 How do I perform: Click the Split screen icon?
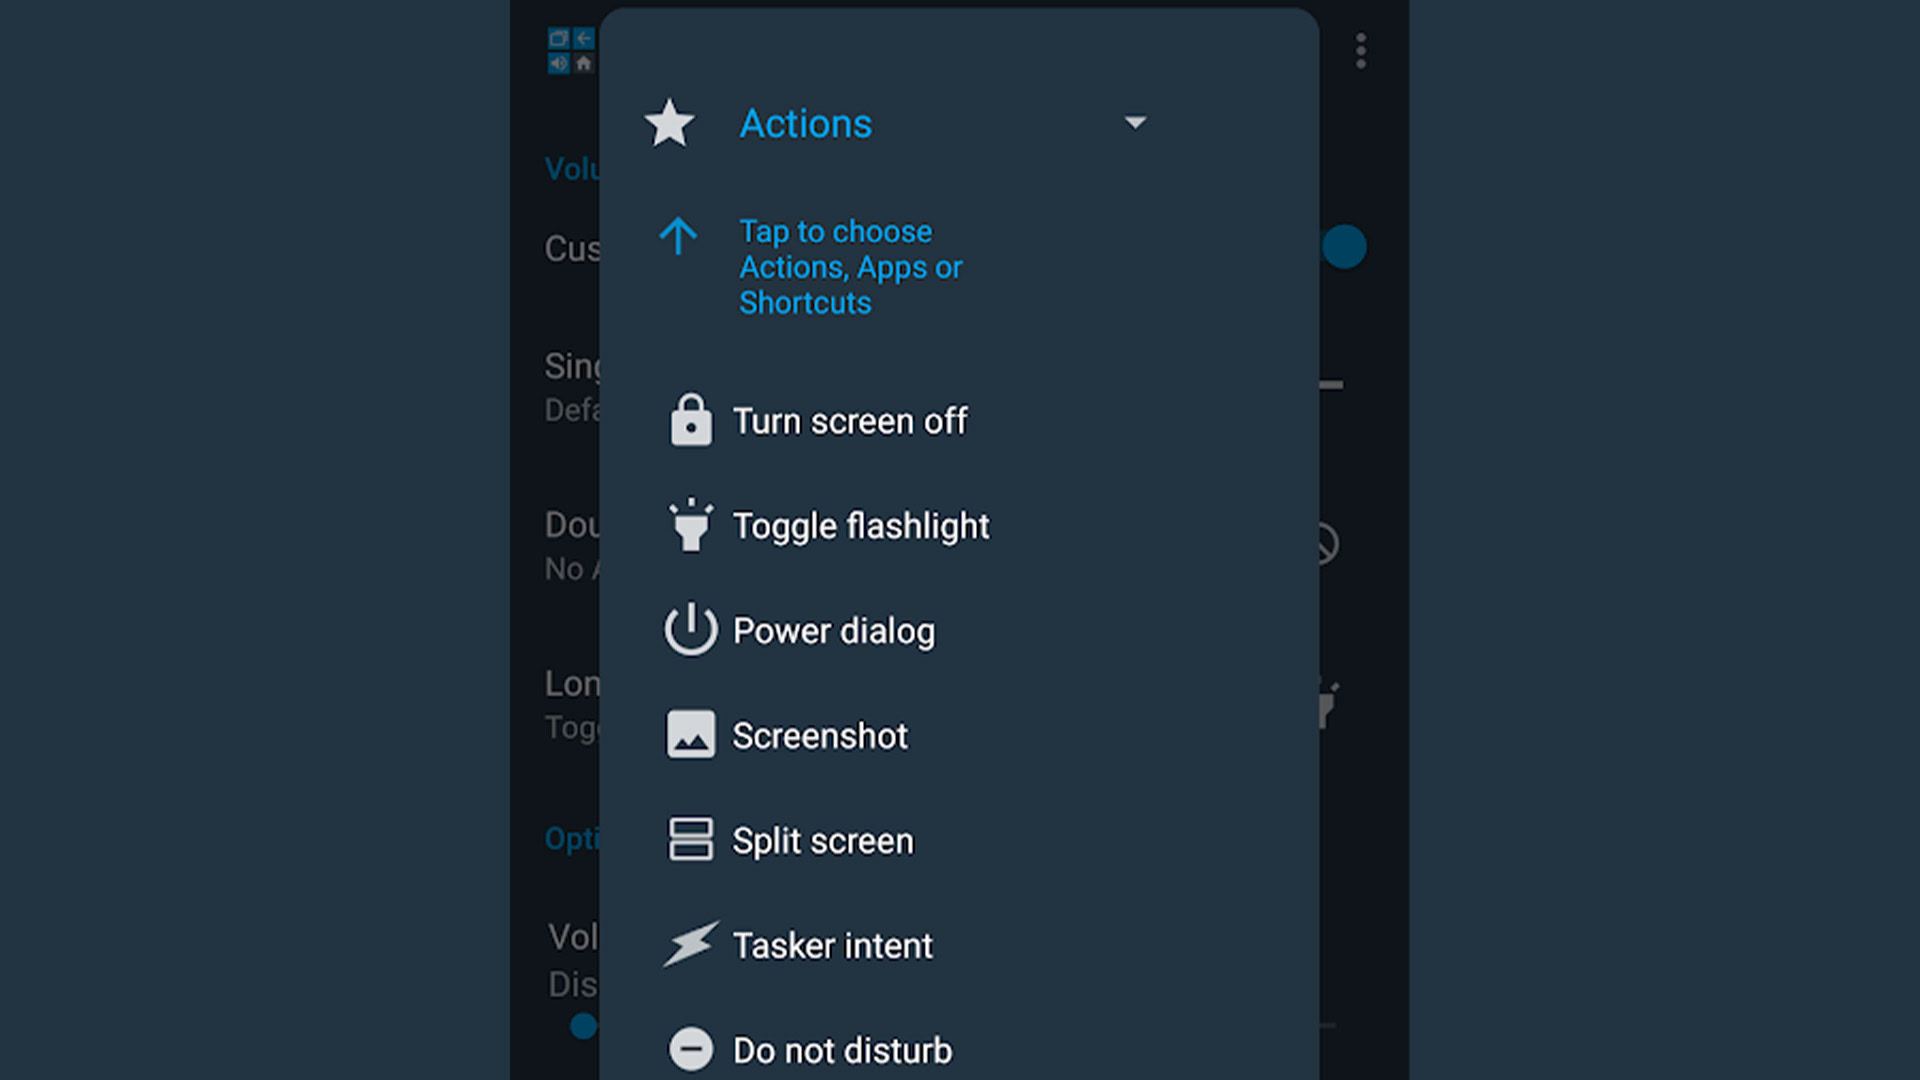tap(691, 840)
